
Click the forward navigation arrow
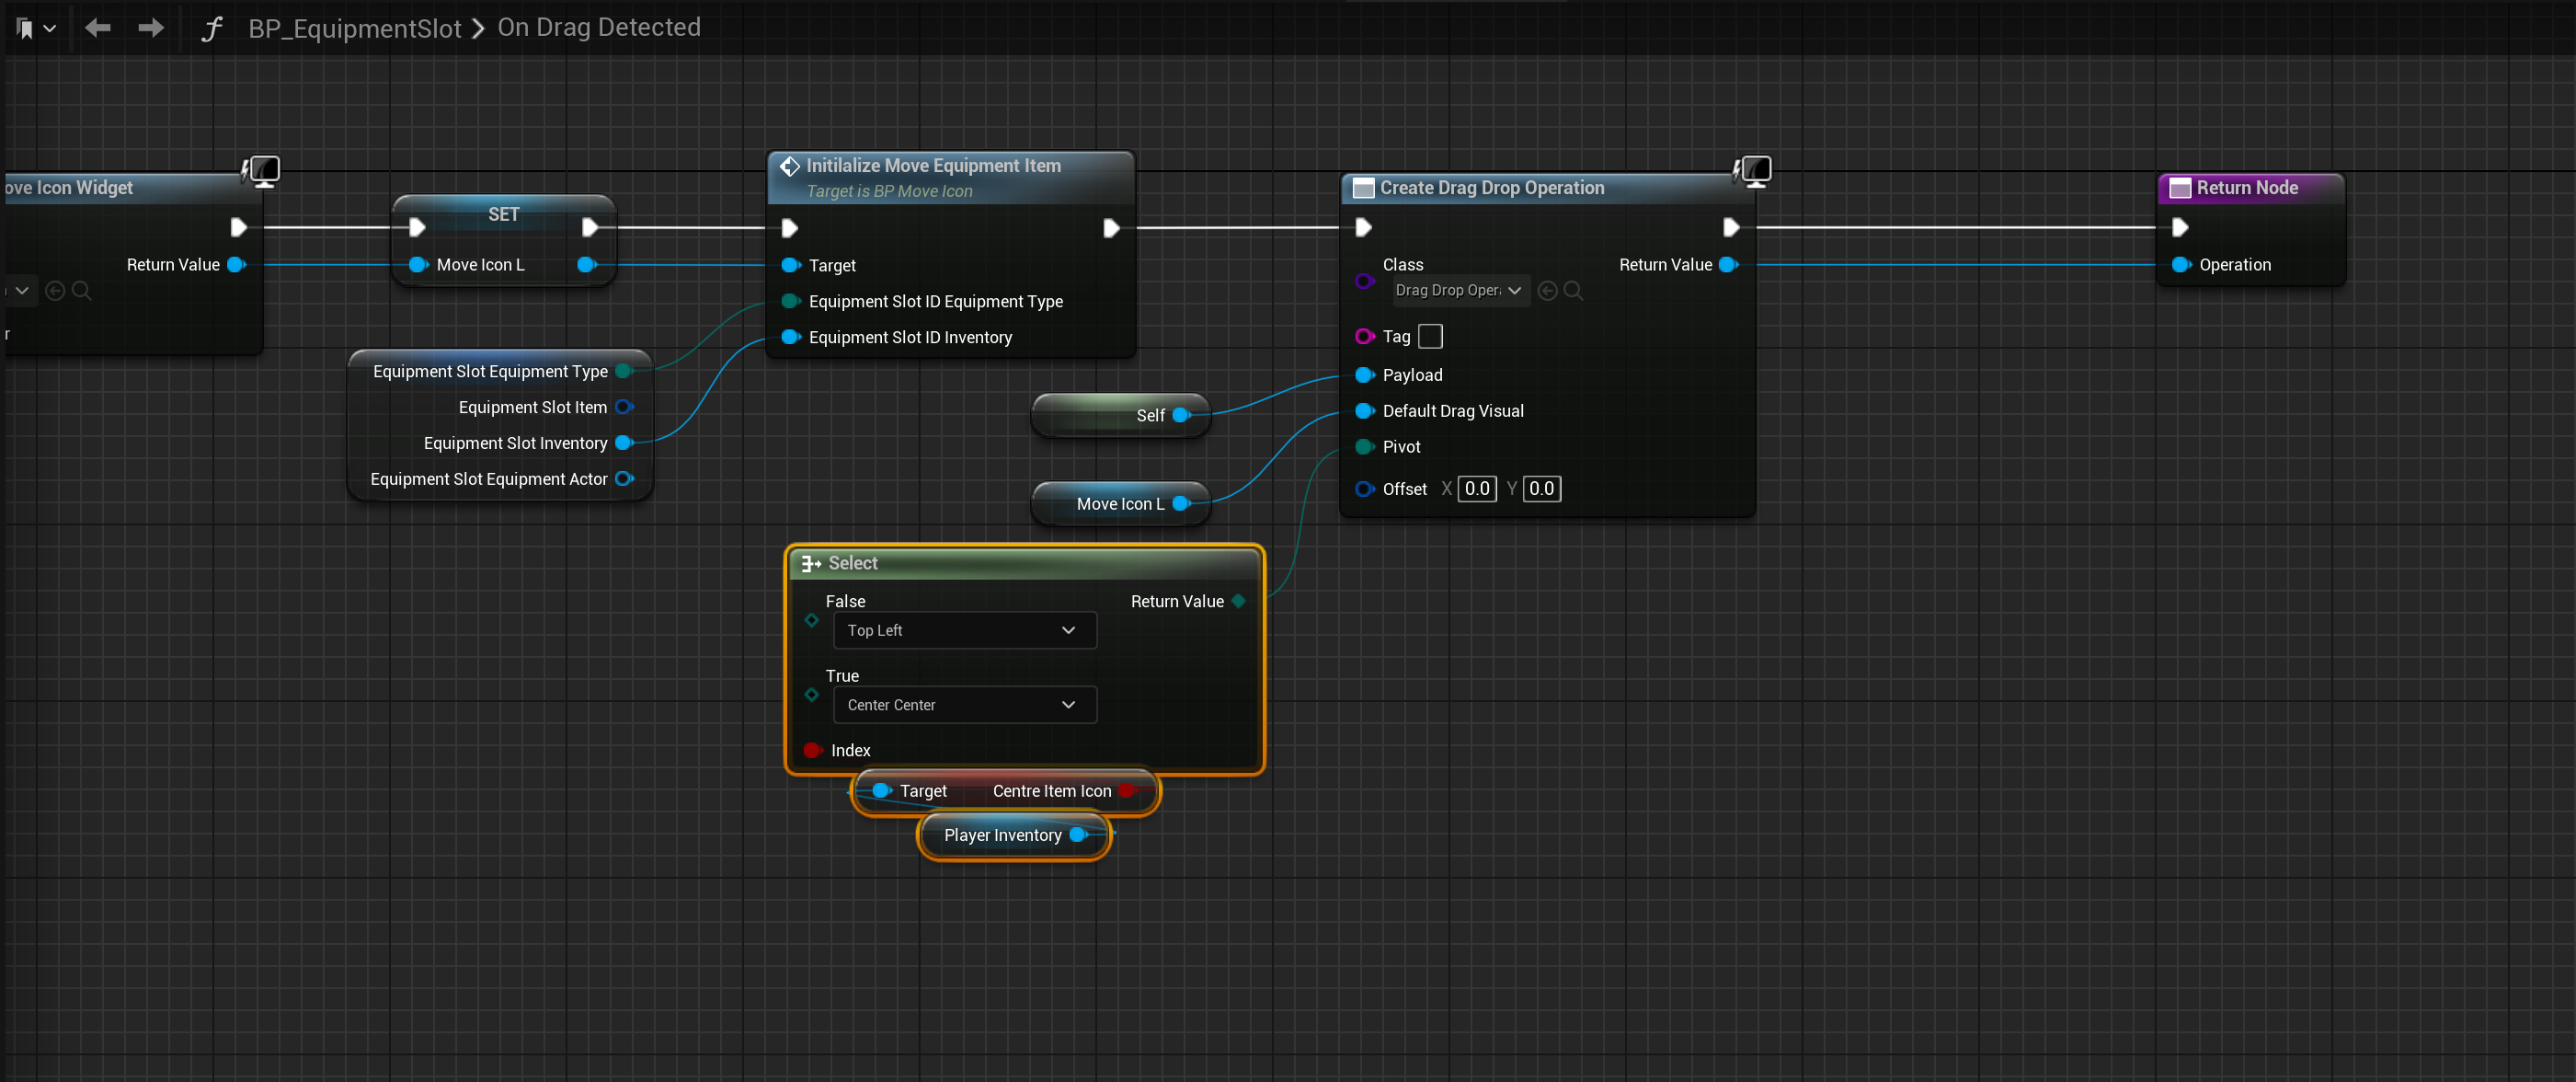tap(151, 28)
